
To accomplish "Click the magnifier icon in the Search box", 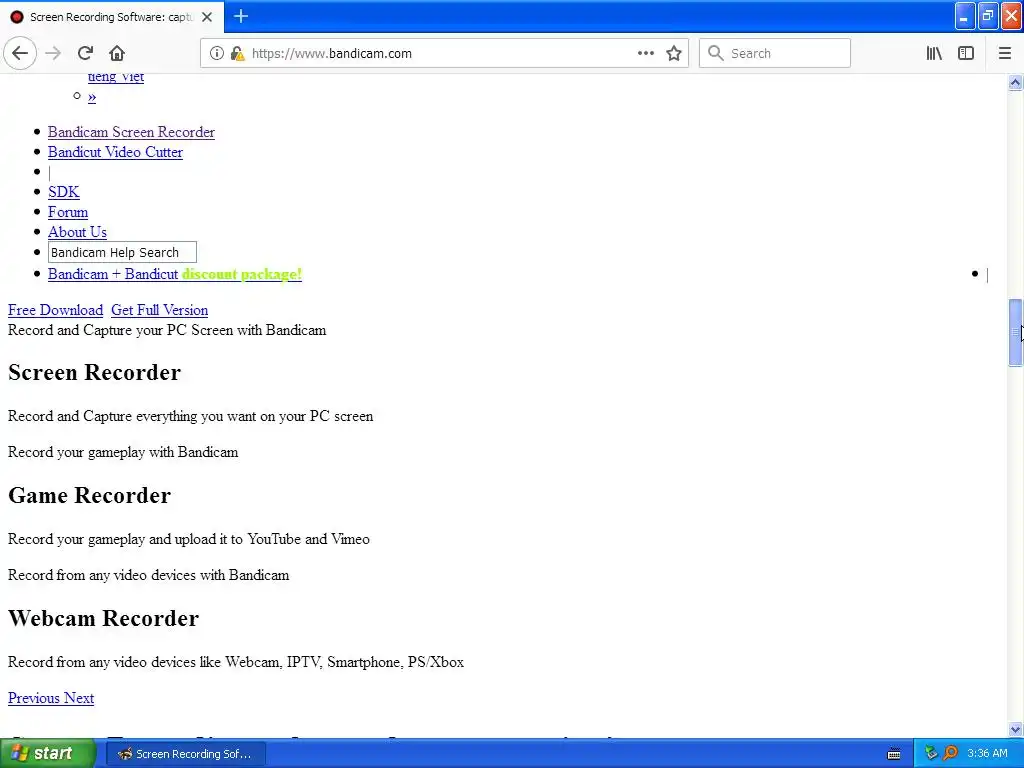I will [716, 53].
